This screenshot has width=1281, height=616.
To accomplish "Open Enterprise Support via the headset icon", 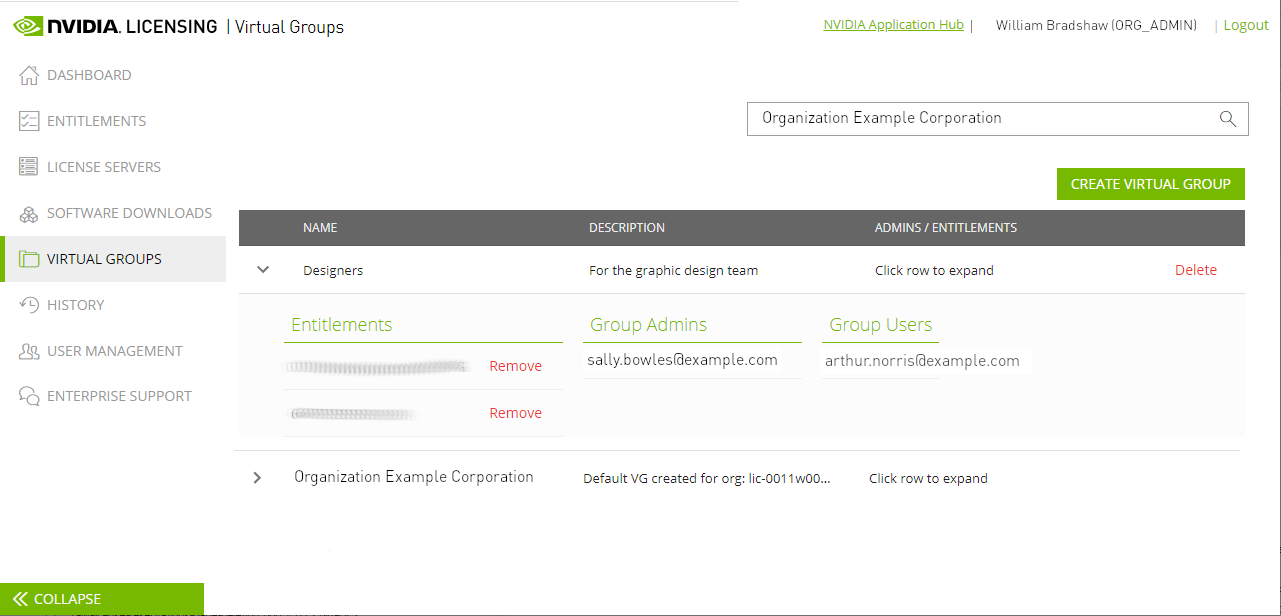I will click(28, 395).
